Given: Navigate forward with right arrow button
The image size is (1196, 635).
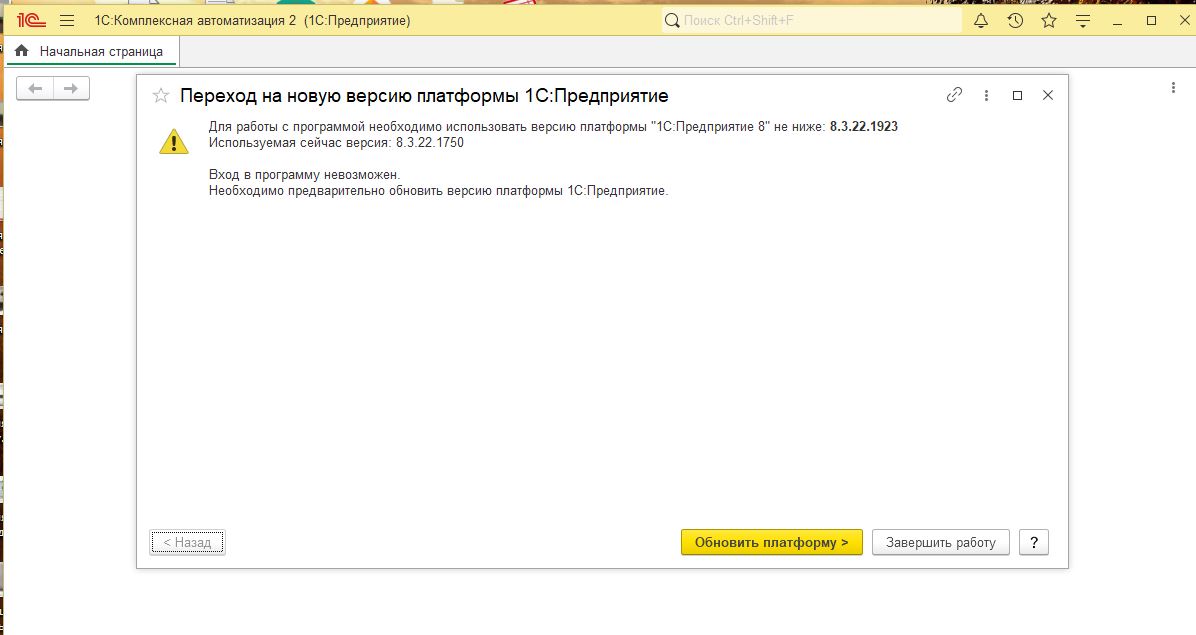Looking at the screenshot, I should click(x=71, y=88).
